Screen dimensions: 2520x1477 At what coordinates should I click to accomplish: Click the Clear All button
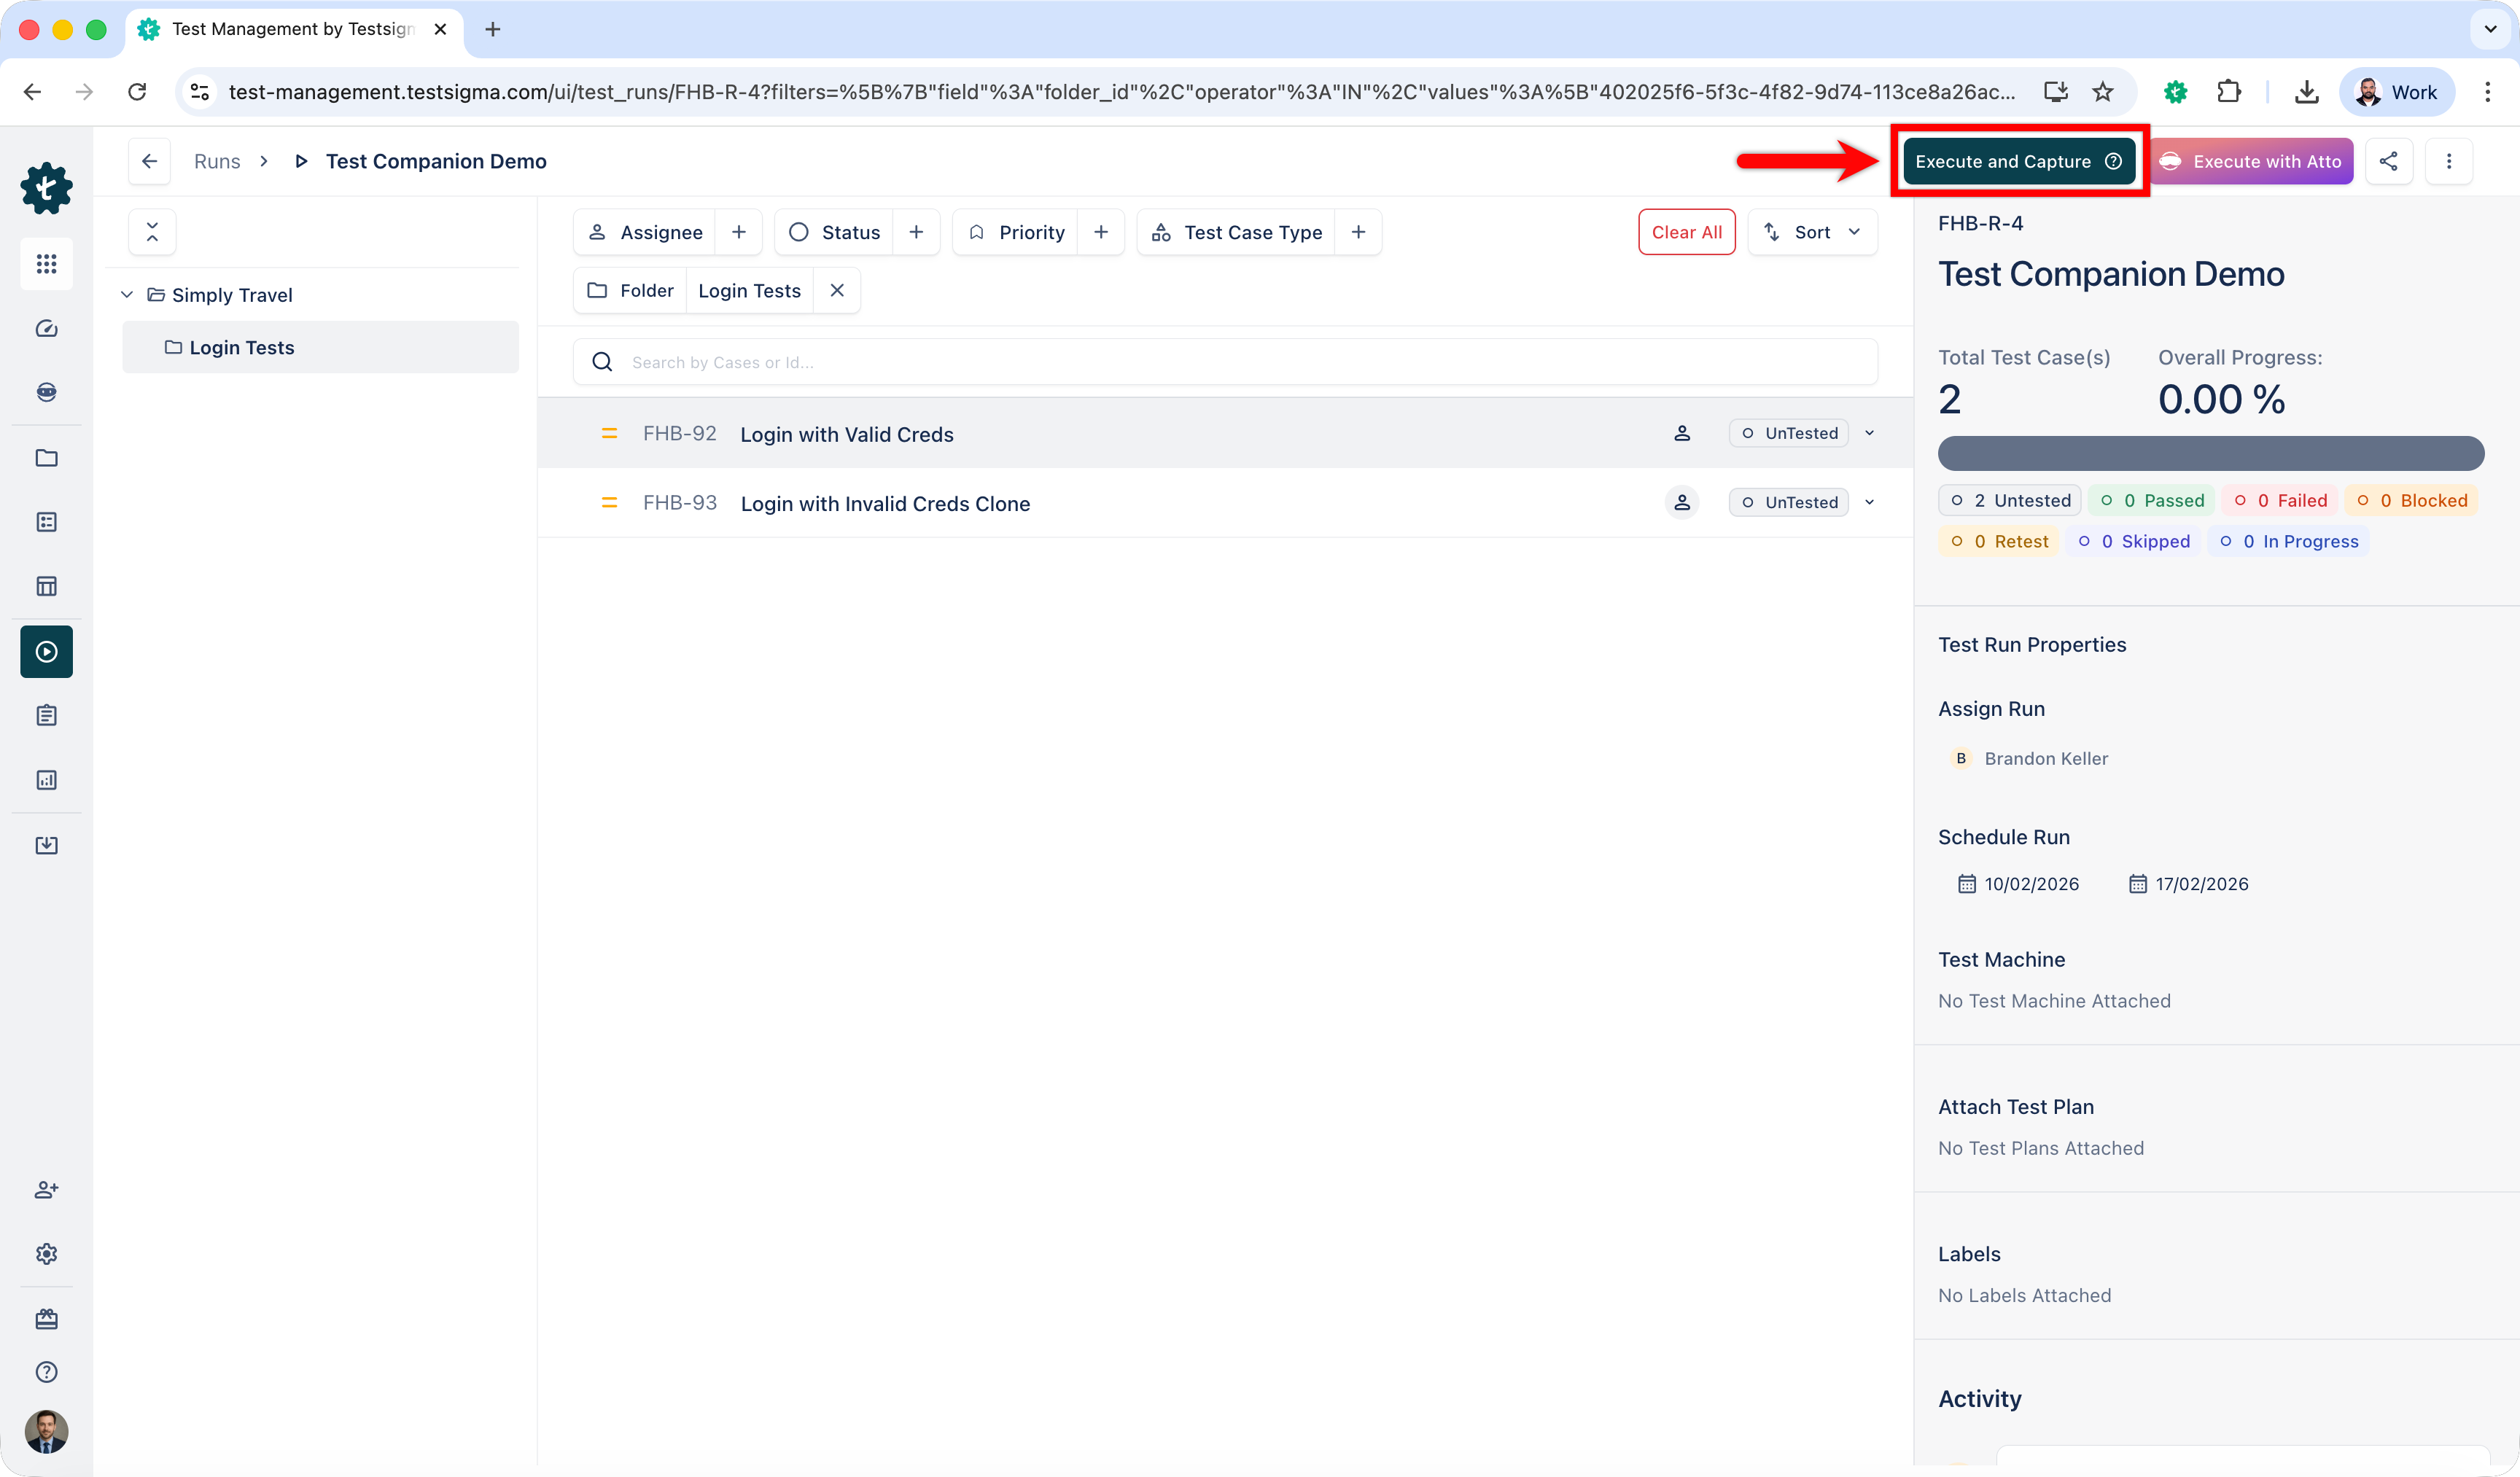point(1686,232)
